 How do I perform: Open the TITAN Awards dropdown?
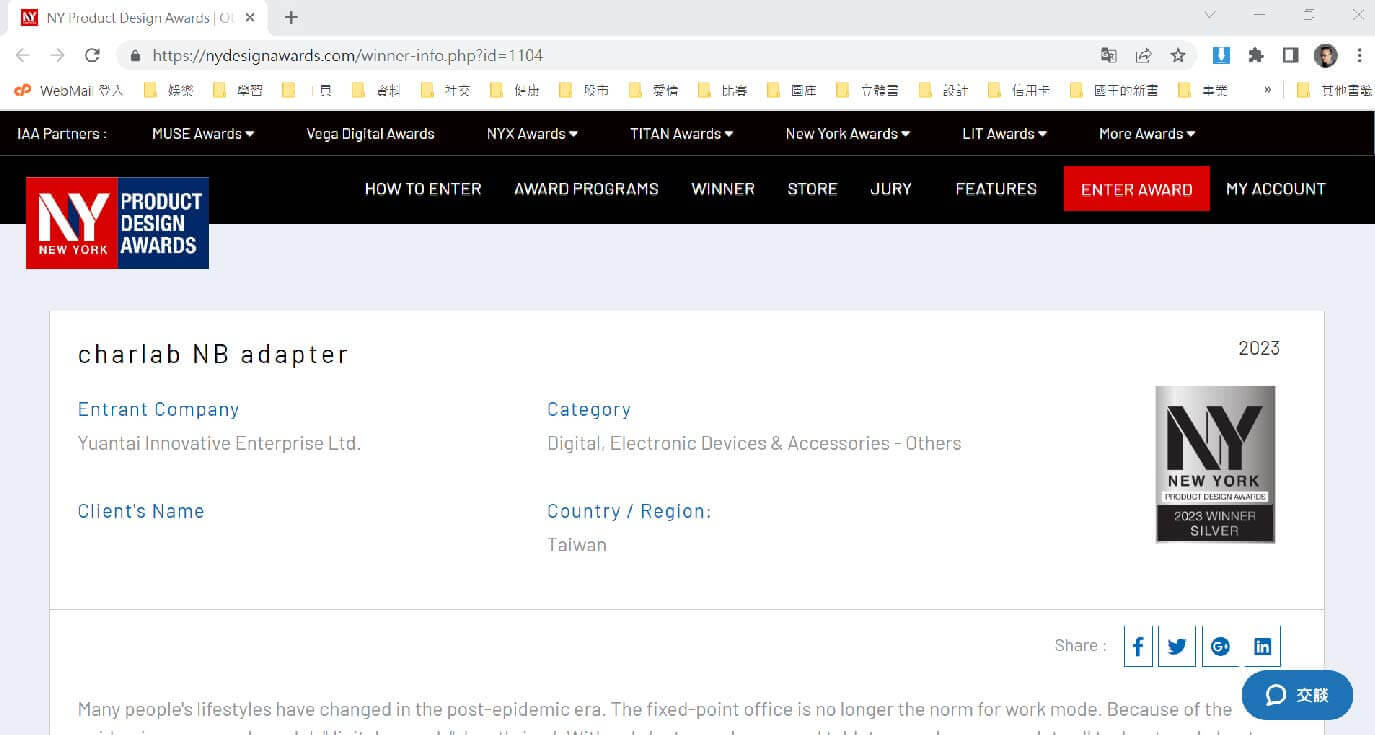coord(681,134)
